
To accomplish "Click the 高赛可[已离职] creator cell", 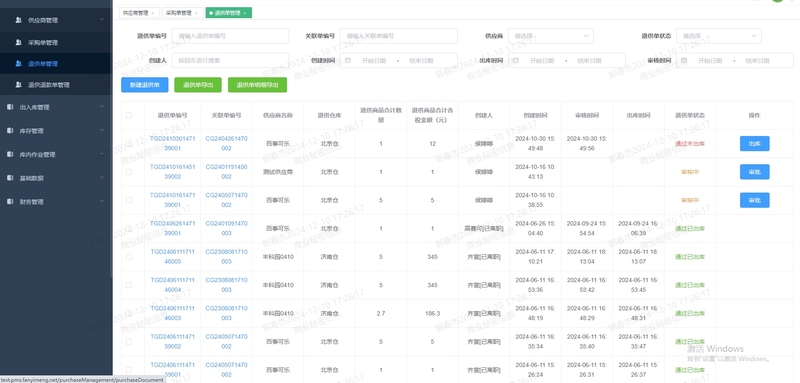I will pyautogui.click(x=484, y=228).
